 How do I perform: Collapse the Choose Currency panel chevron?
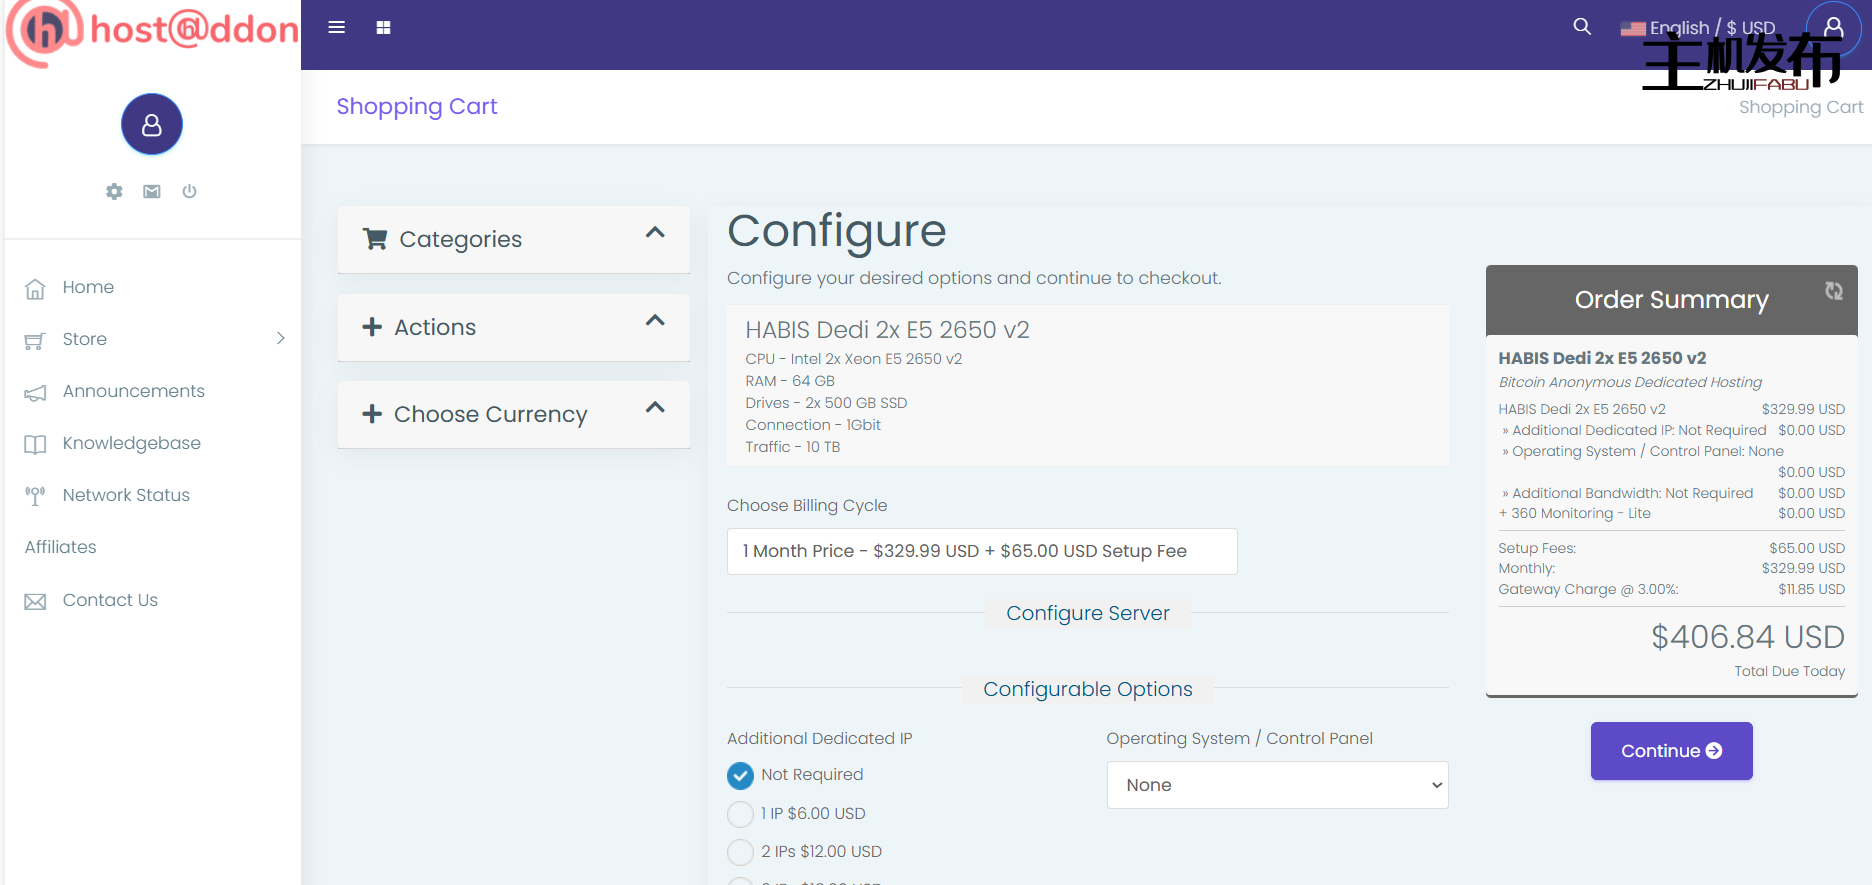655,408
